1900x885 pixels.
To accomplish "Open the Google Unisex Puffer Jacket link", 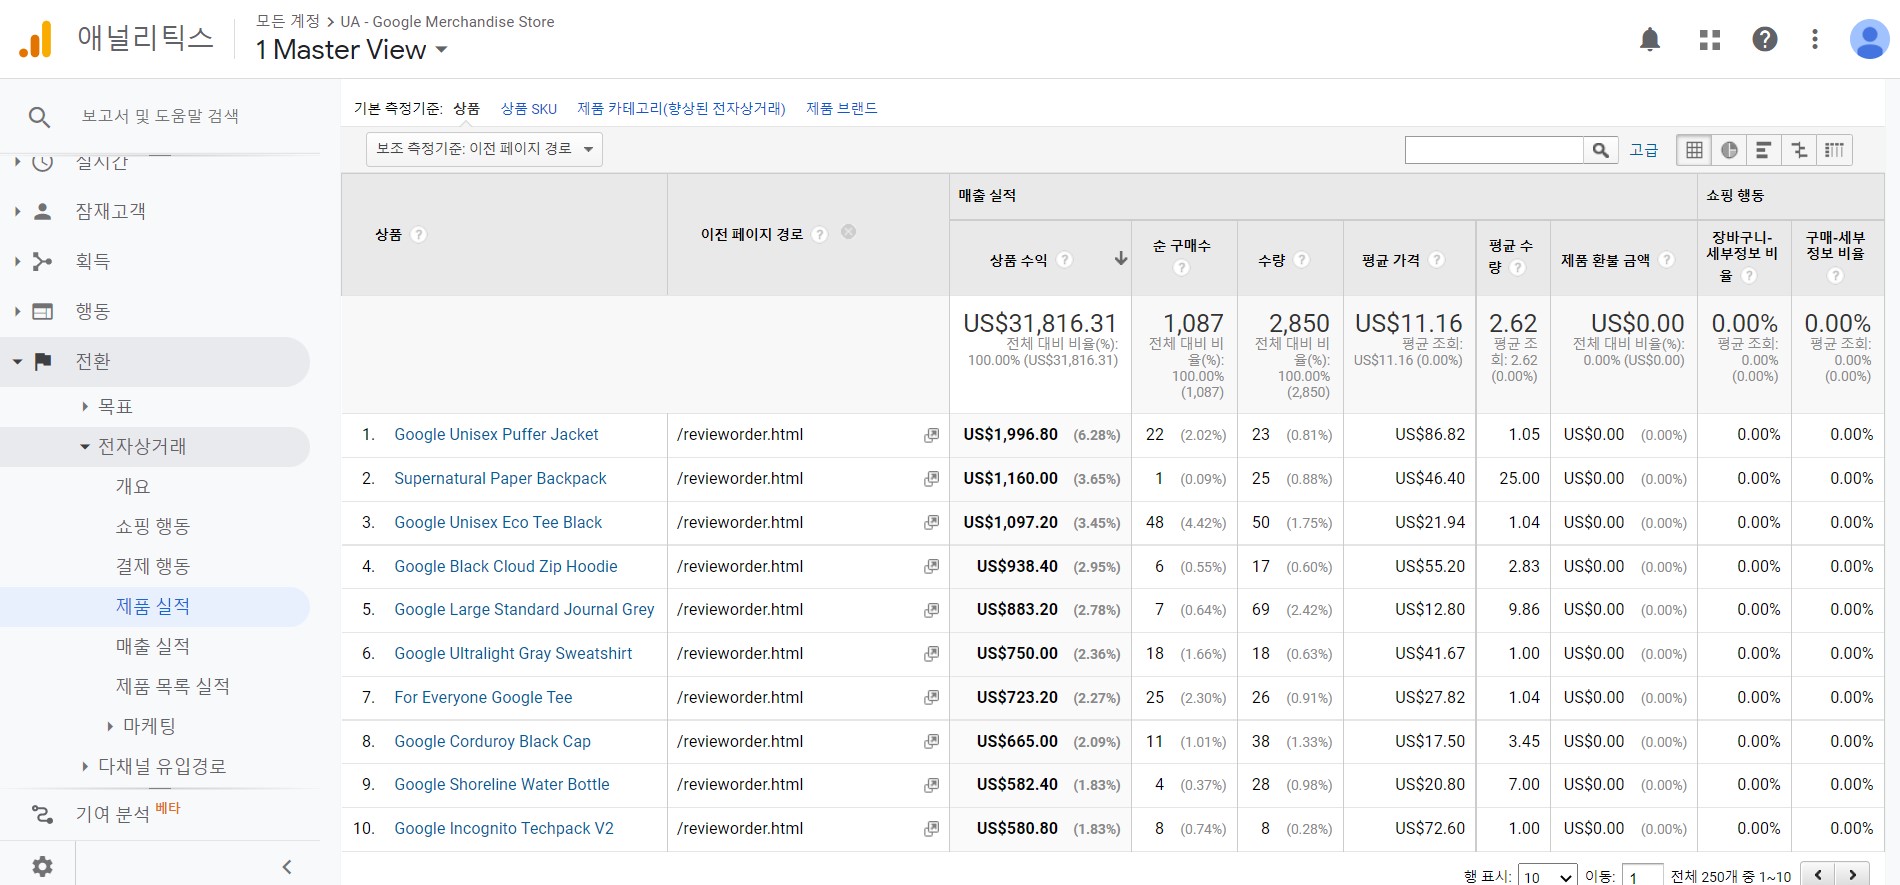I will click(496, 435).
